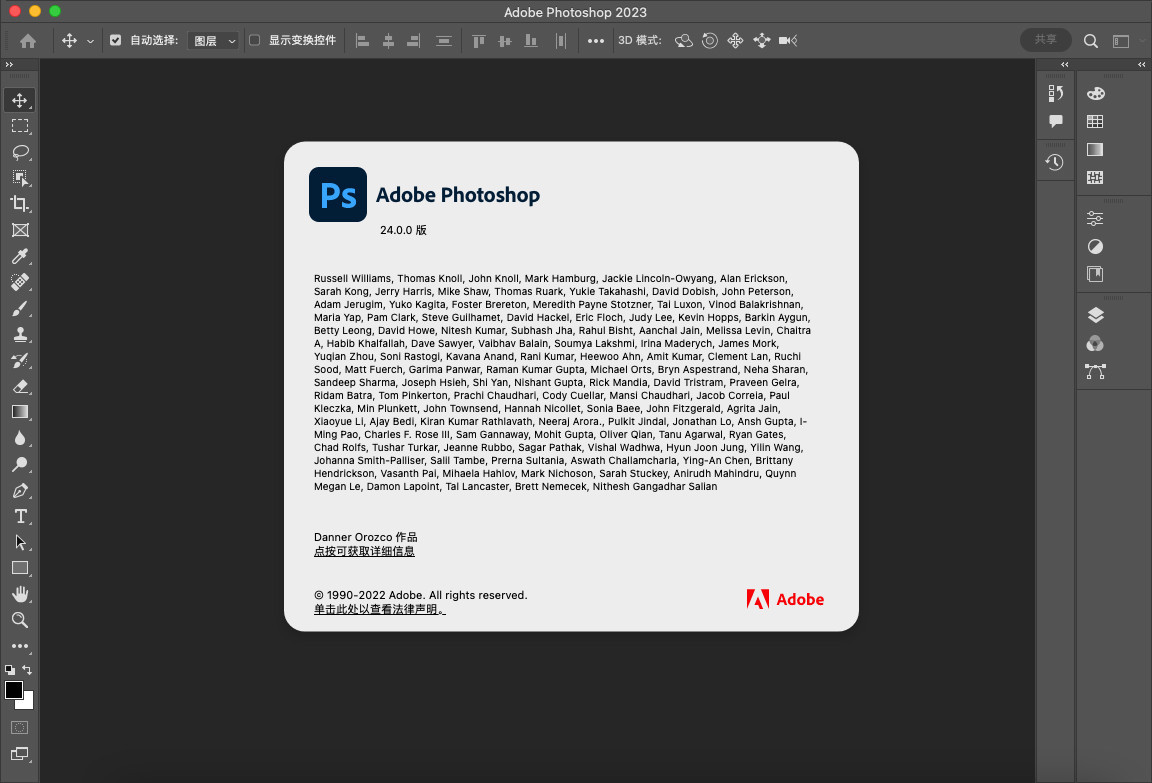Open the Edit Toolbar three-dots button
This screenshot has width=1152, height=783.
[x=20, y=646]
